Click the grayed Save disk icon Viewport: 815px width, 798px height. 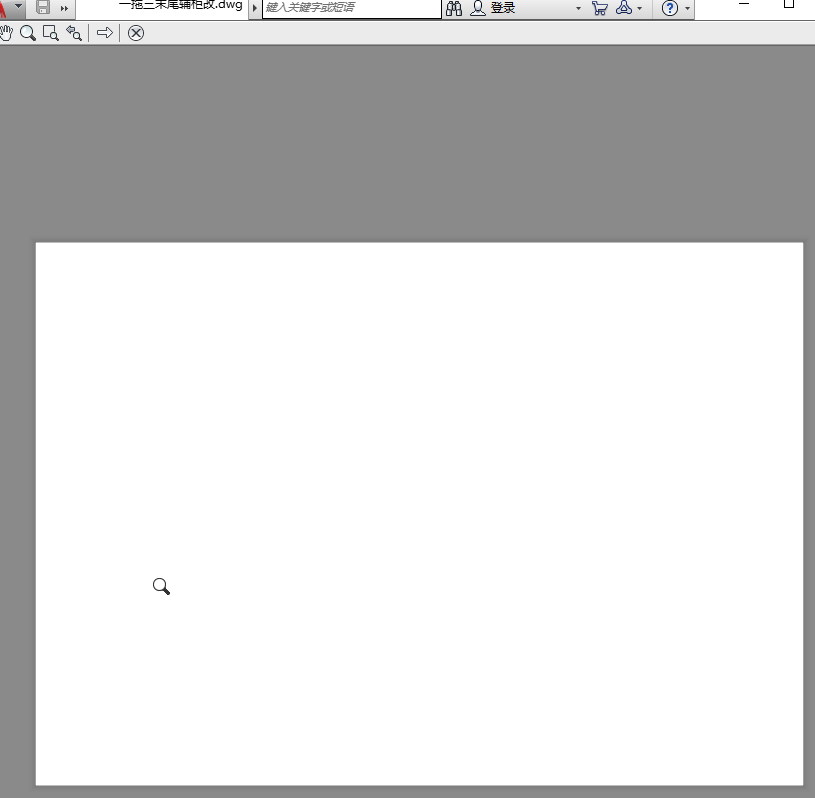tap(43, 7)
